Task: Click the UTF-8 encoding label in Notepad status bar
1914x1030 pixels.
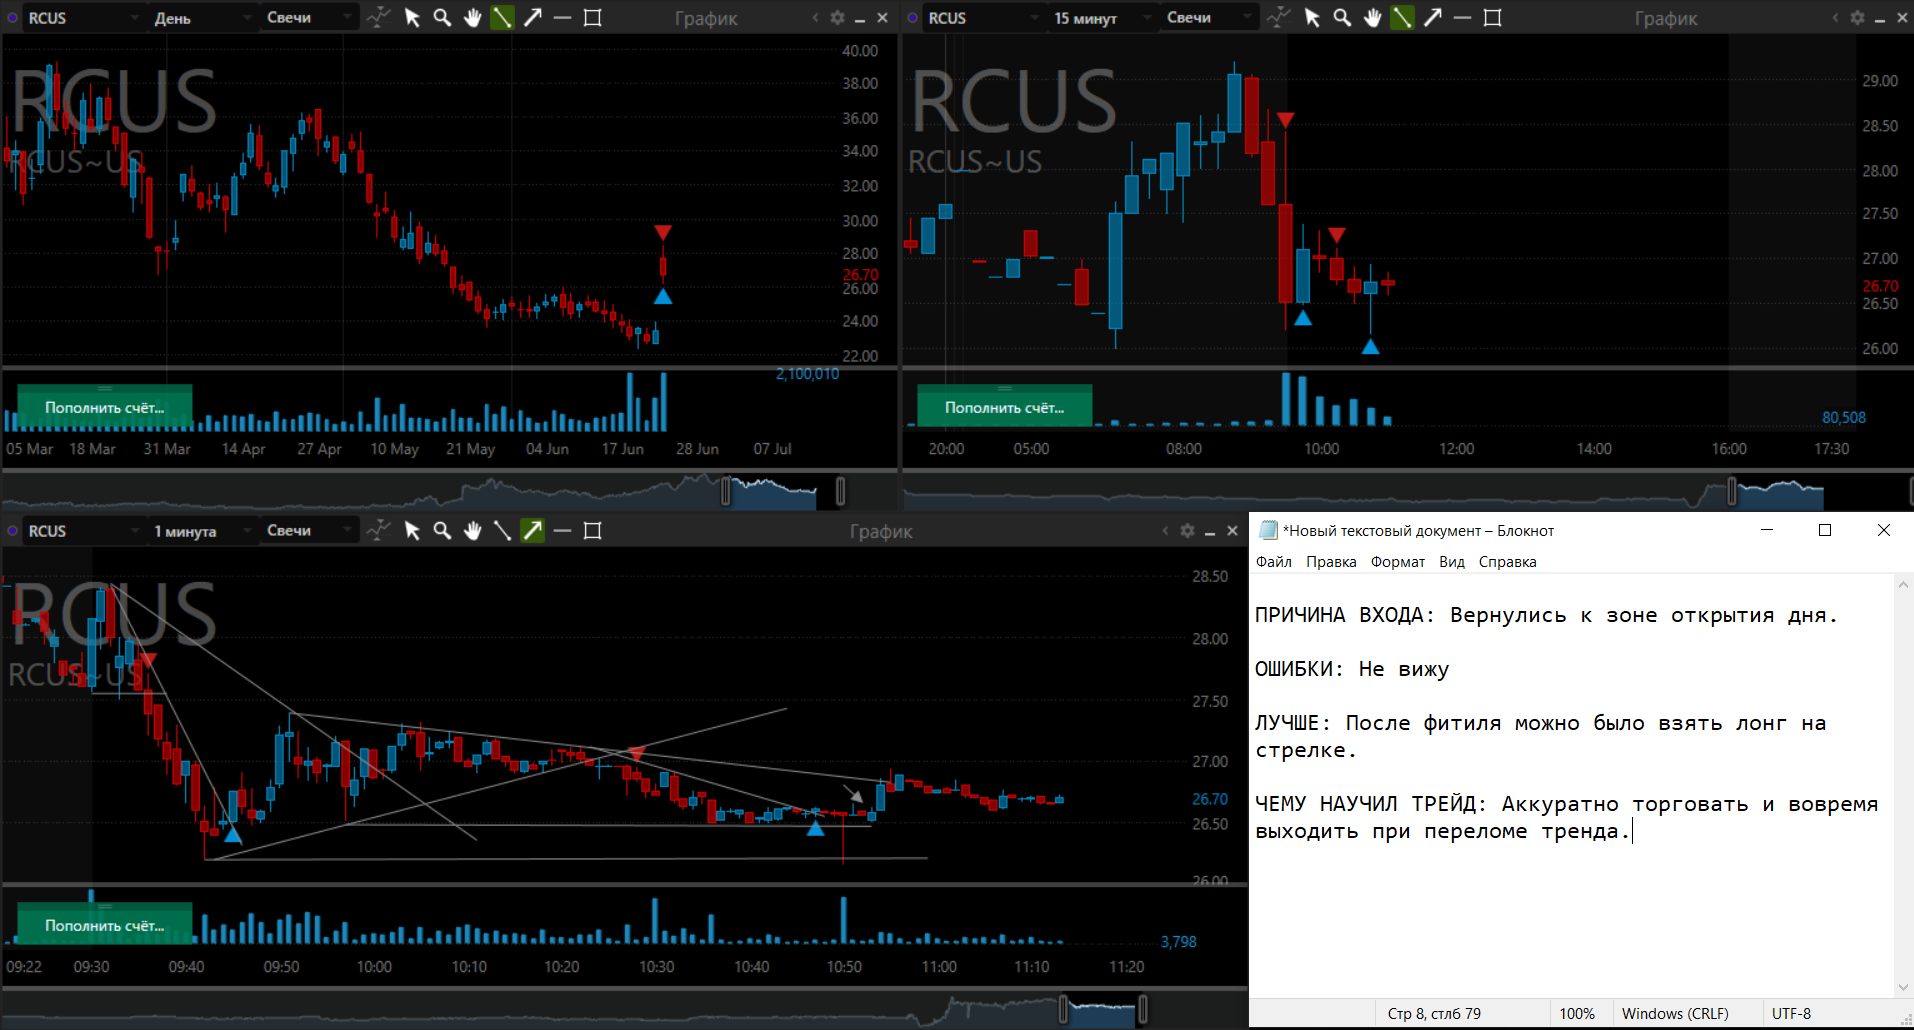Action: [1791, 1014]
